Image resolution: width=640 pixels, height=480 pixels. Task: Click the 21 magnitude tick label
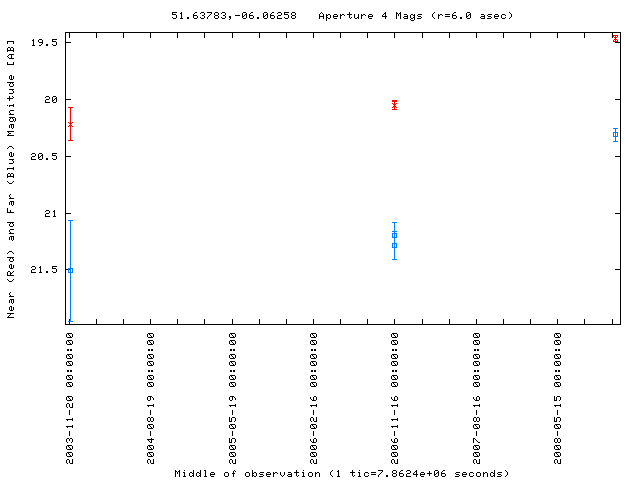(x=51, y=213)
